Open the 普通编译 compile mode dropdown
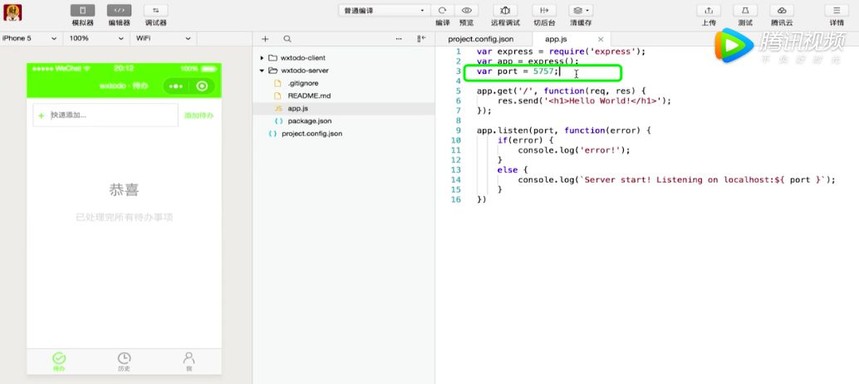Screen dimensions: 859x384 tap(384, 10)
